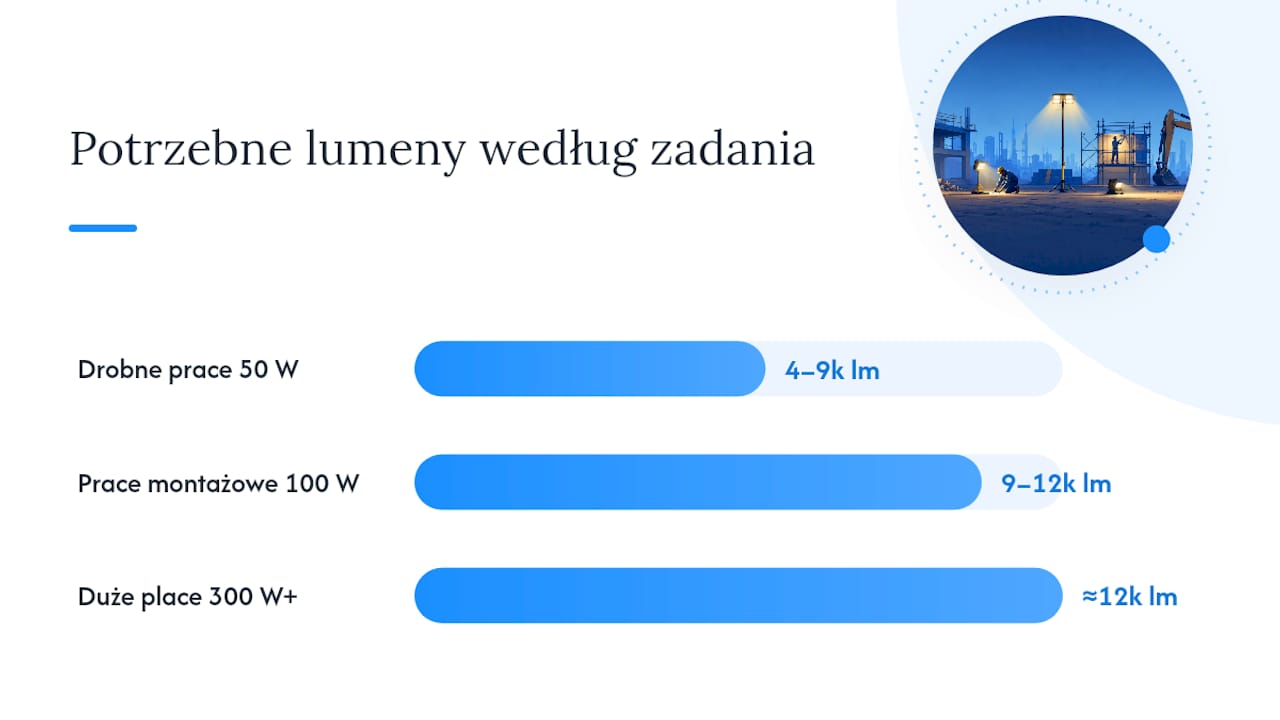Screen dimensions: 1280x720
Task: Click the excavator in the illustration
Action: [x=1171, y=147]
